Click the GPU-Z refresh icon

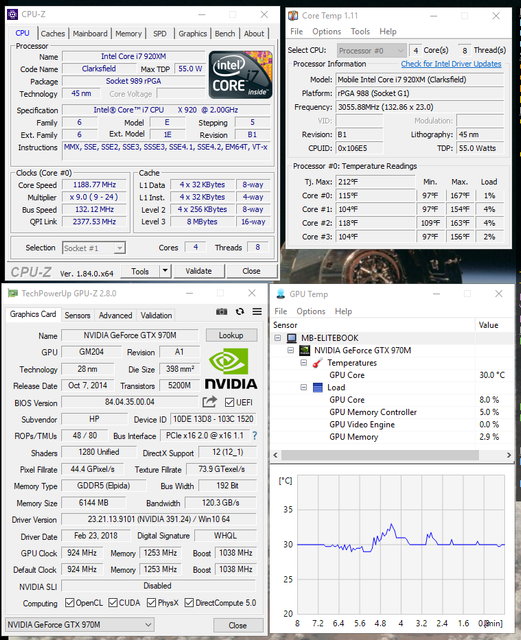tap(240, 312)
